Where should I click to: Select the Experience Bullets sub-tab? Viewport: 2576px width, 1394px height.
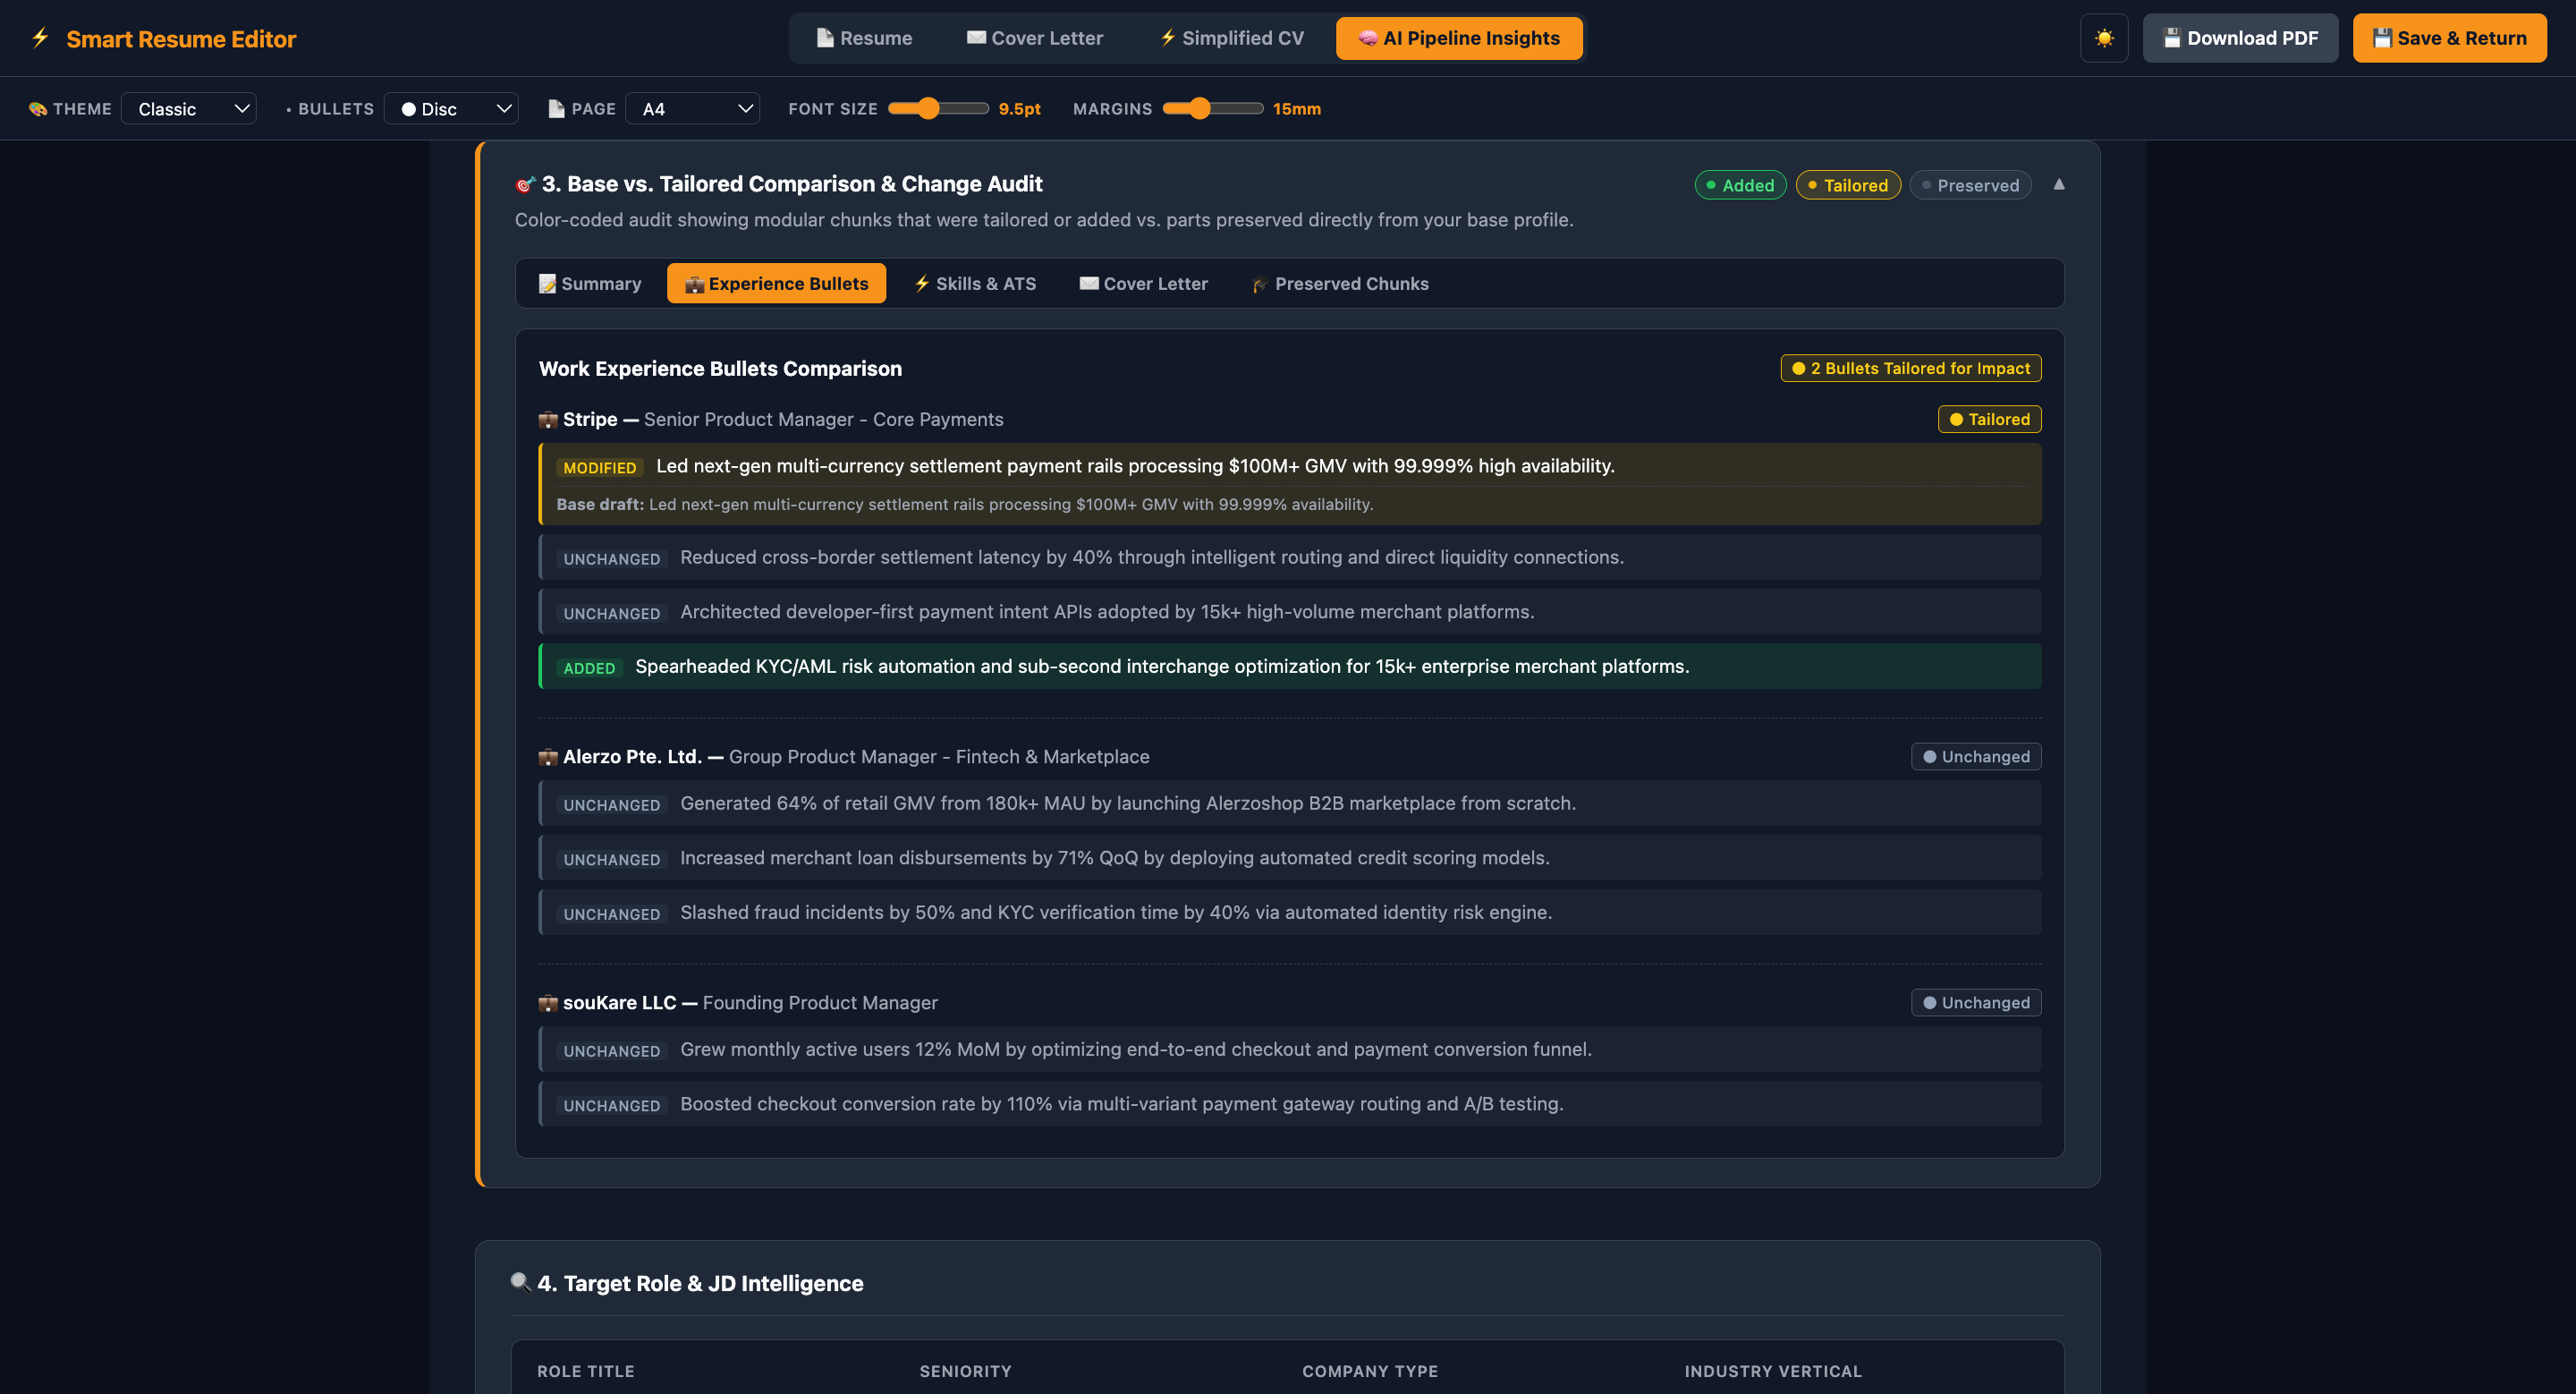(776, 283)
